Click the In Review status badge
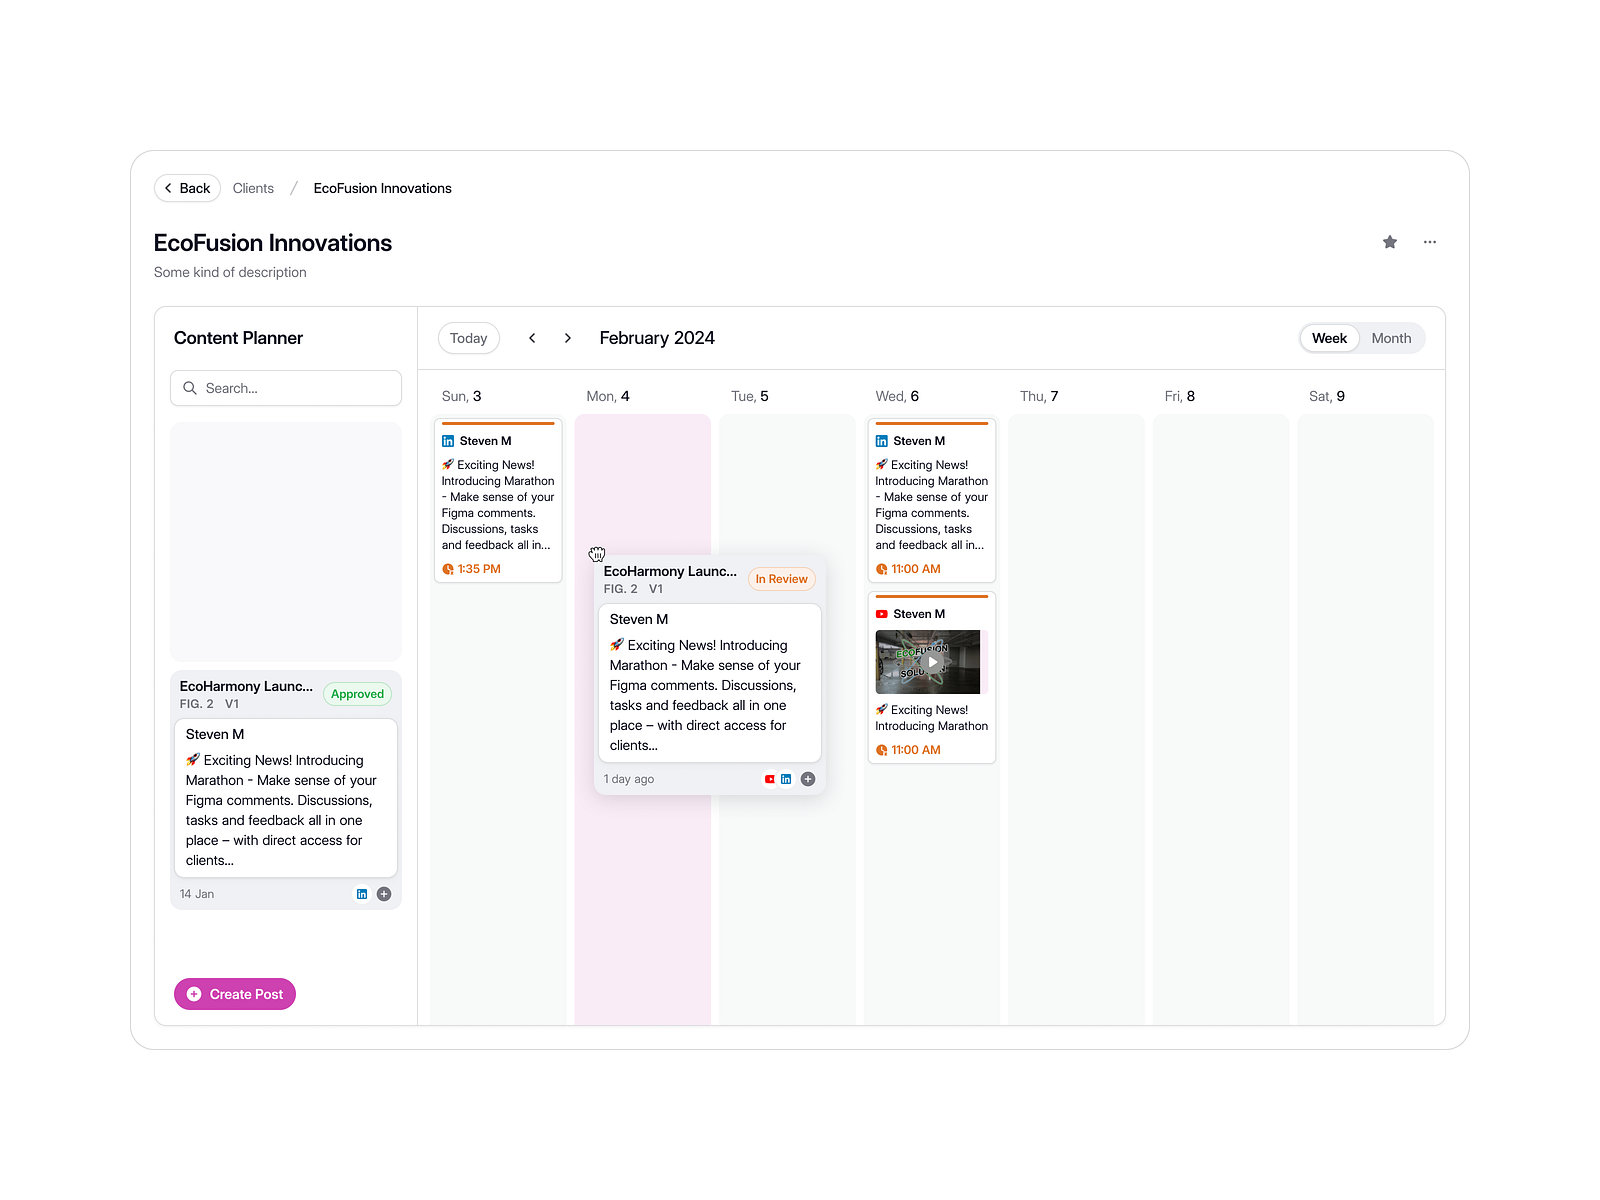The width and height of the screenshot is (1600, 1200). [781, 579]
